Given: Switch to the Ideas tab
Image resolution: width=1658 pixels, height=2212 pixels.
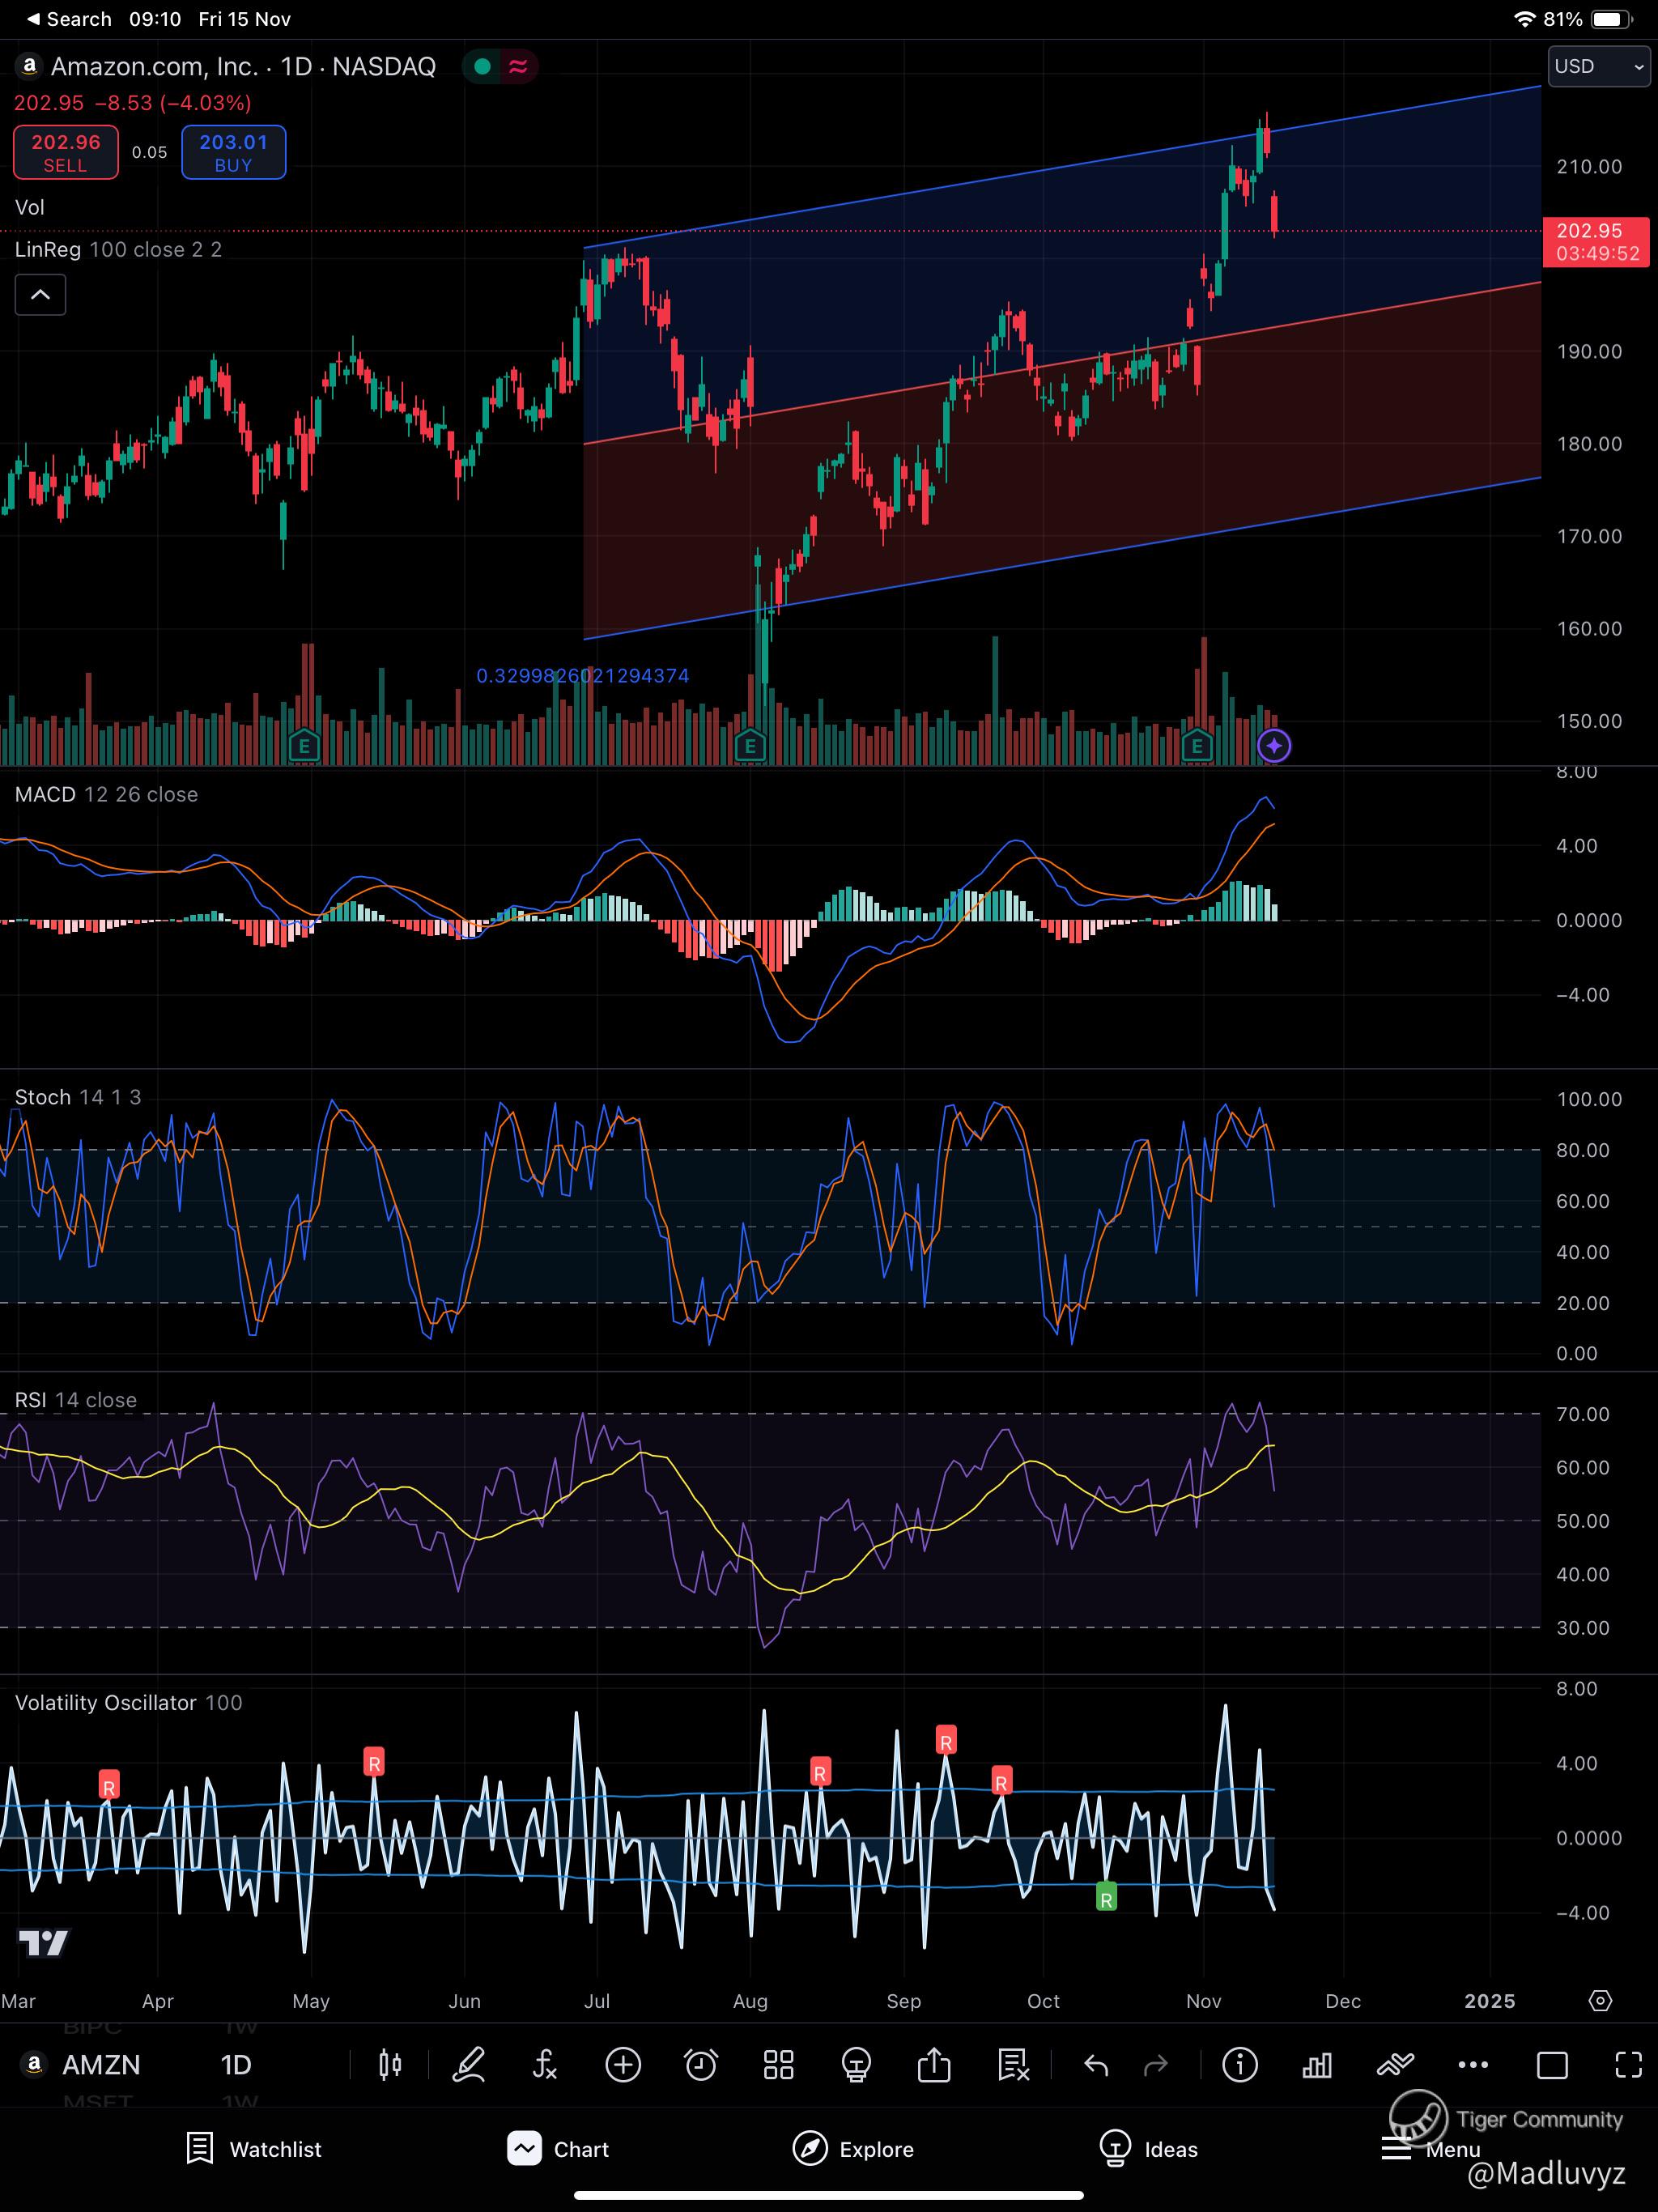Looking at the screenshot, I should 1148,2149.
